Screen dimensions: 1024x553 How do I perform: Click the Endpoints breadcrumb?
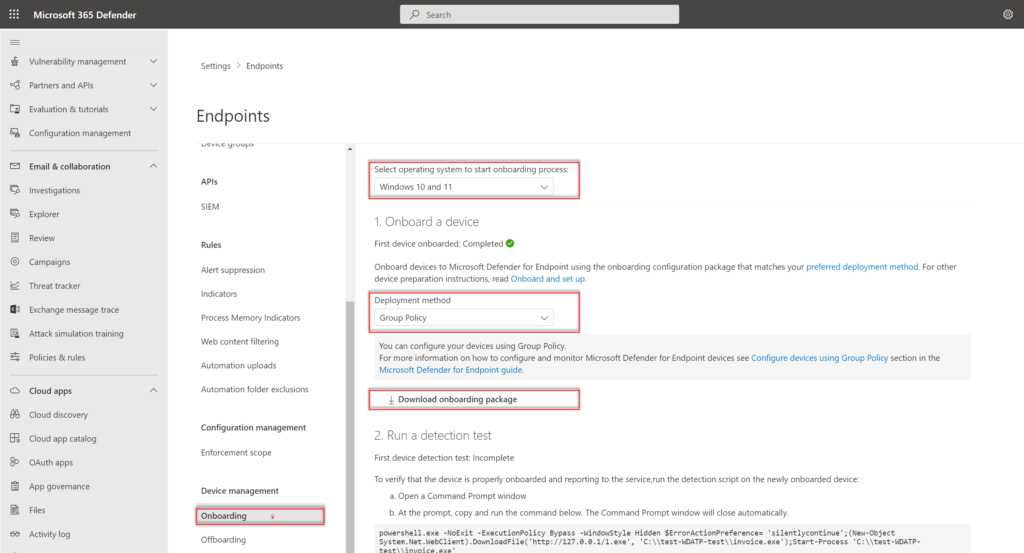[264, 66]
